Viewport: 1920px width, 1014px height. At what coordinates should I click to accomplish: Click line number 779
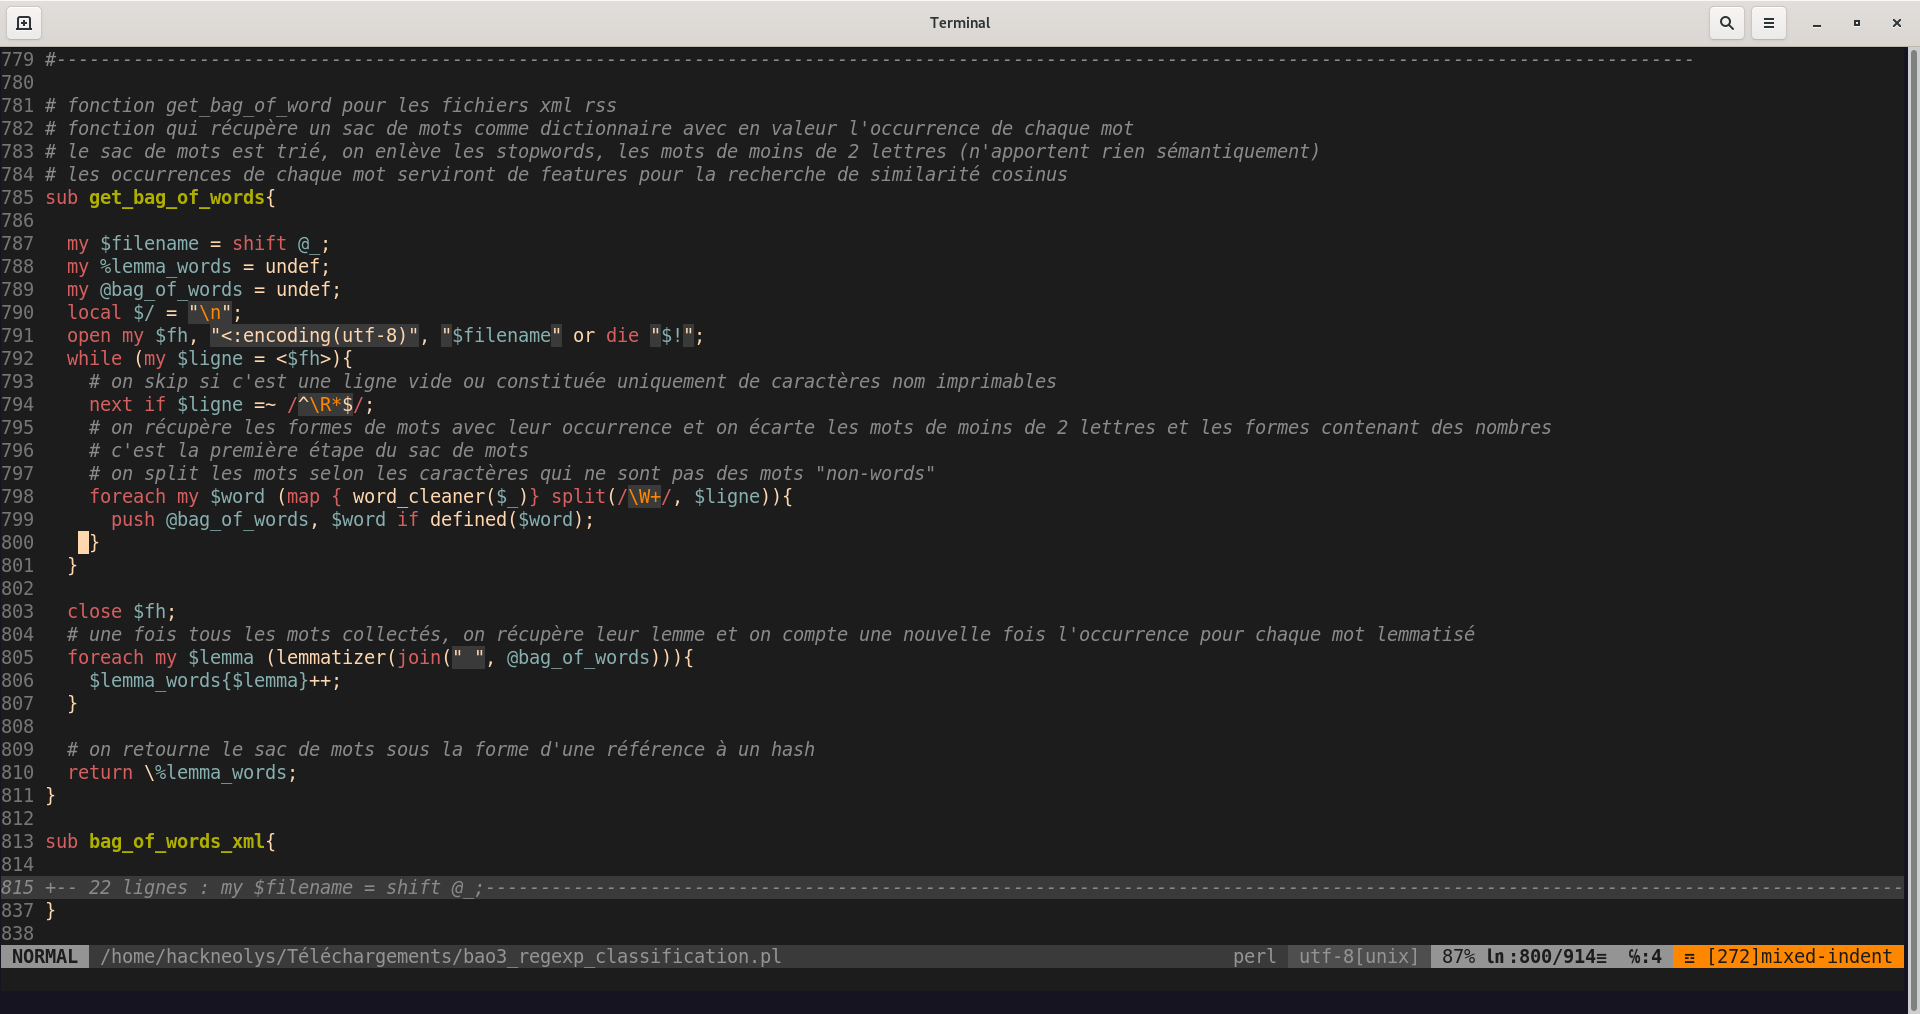click(x=17, y=59)
